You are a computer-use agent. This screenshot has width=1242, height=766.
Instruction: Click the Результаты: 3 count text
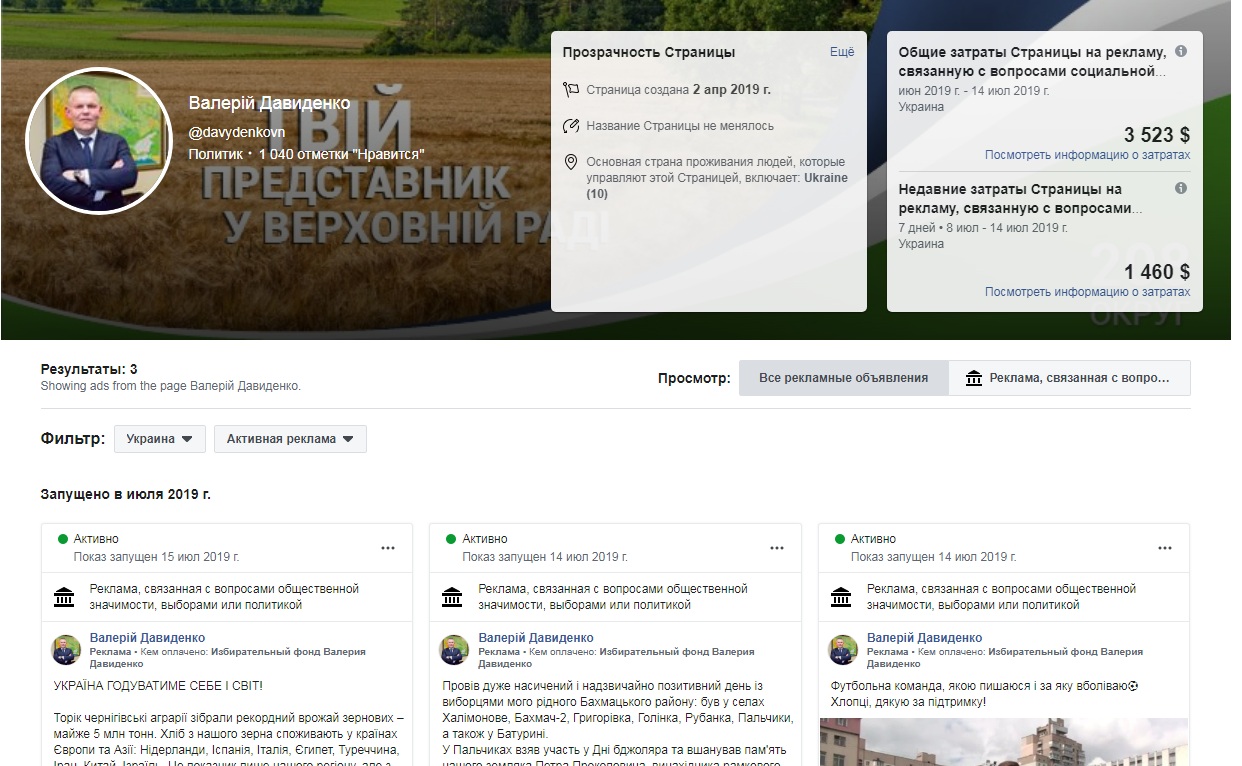click(89, 370)
